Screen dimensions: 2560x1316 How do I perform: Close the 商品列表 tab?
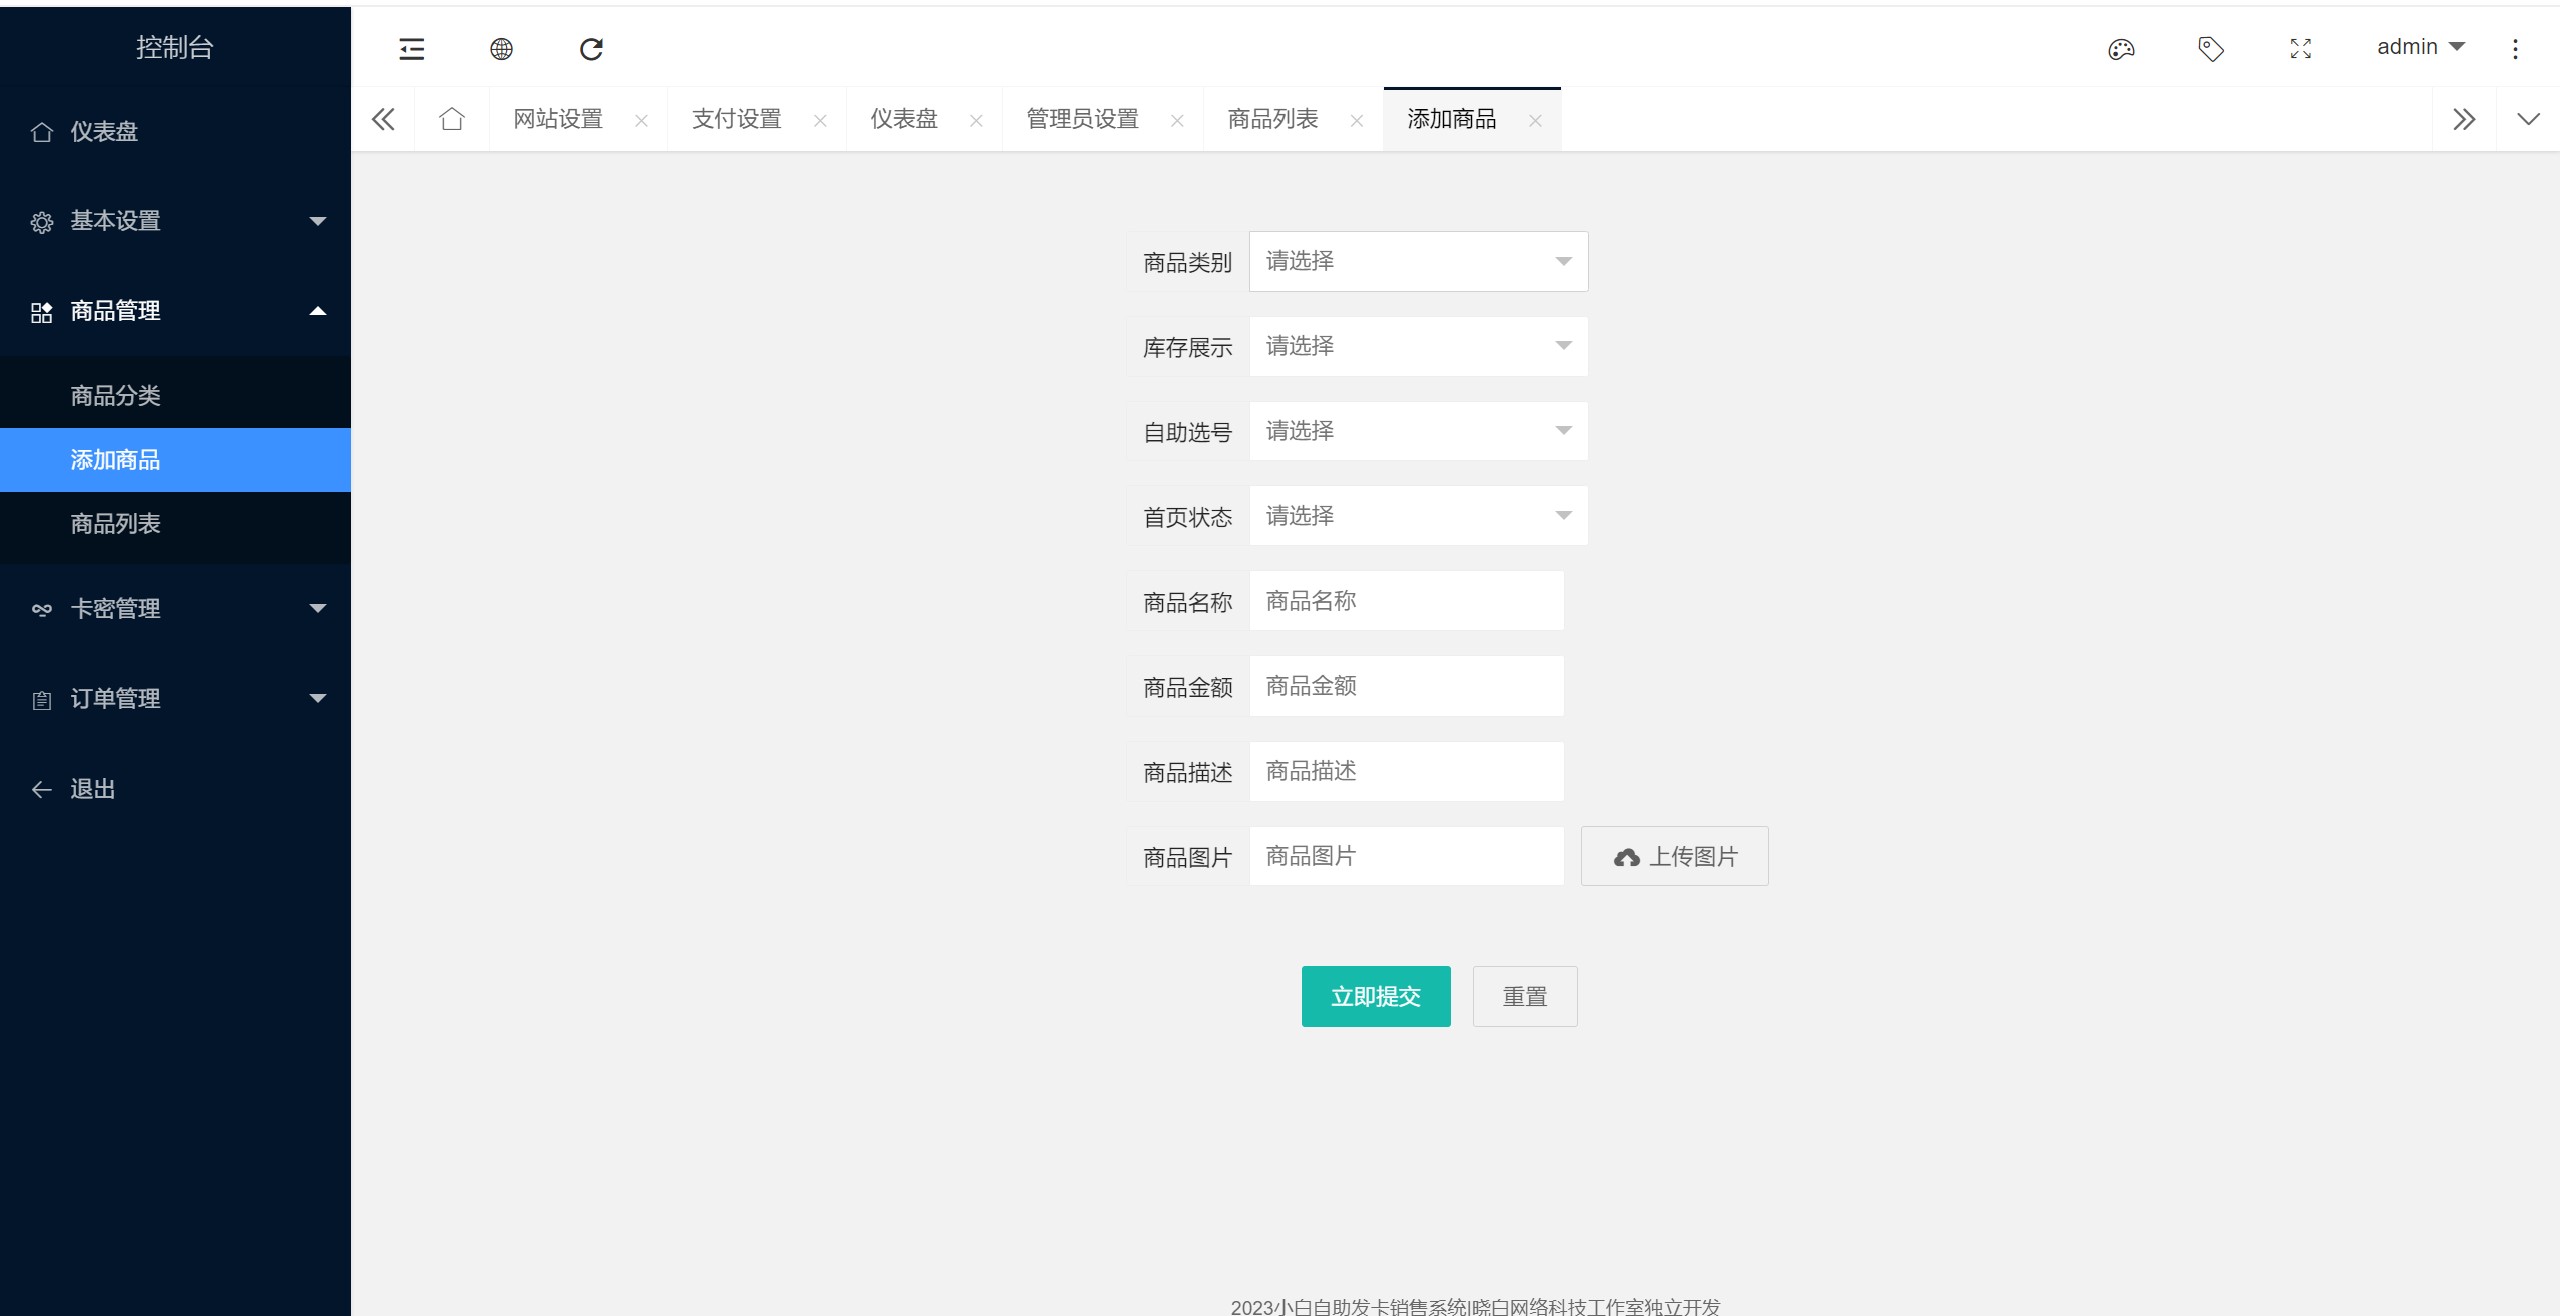click(1357, 121)
